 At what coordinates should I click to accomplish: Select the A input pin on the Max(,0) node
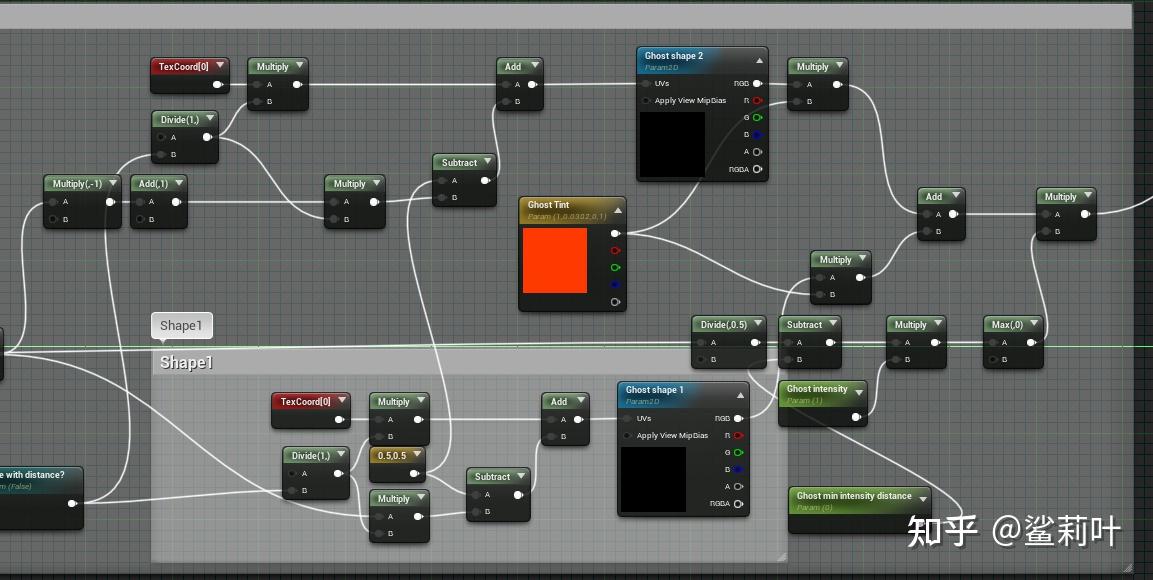pyautogui.click(x=993, y=342)
